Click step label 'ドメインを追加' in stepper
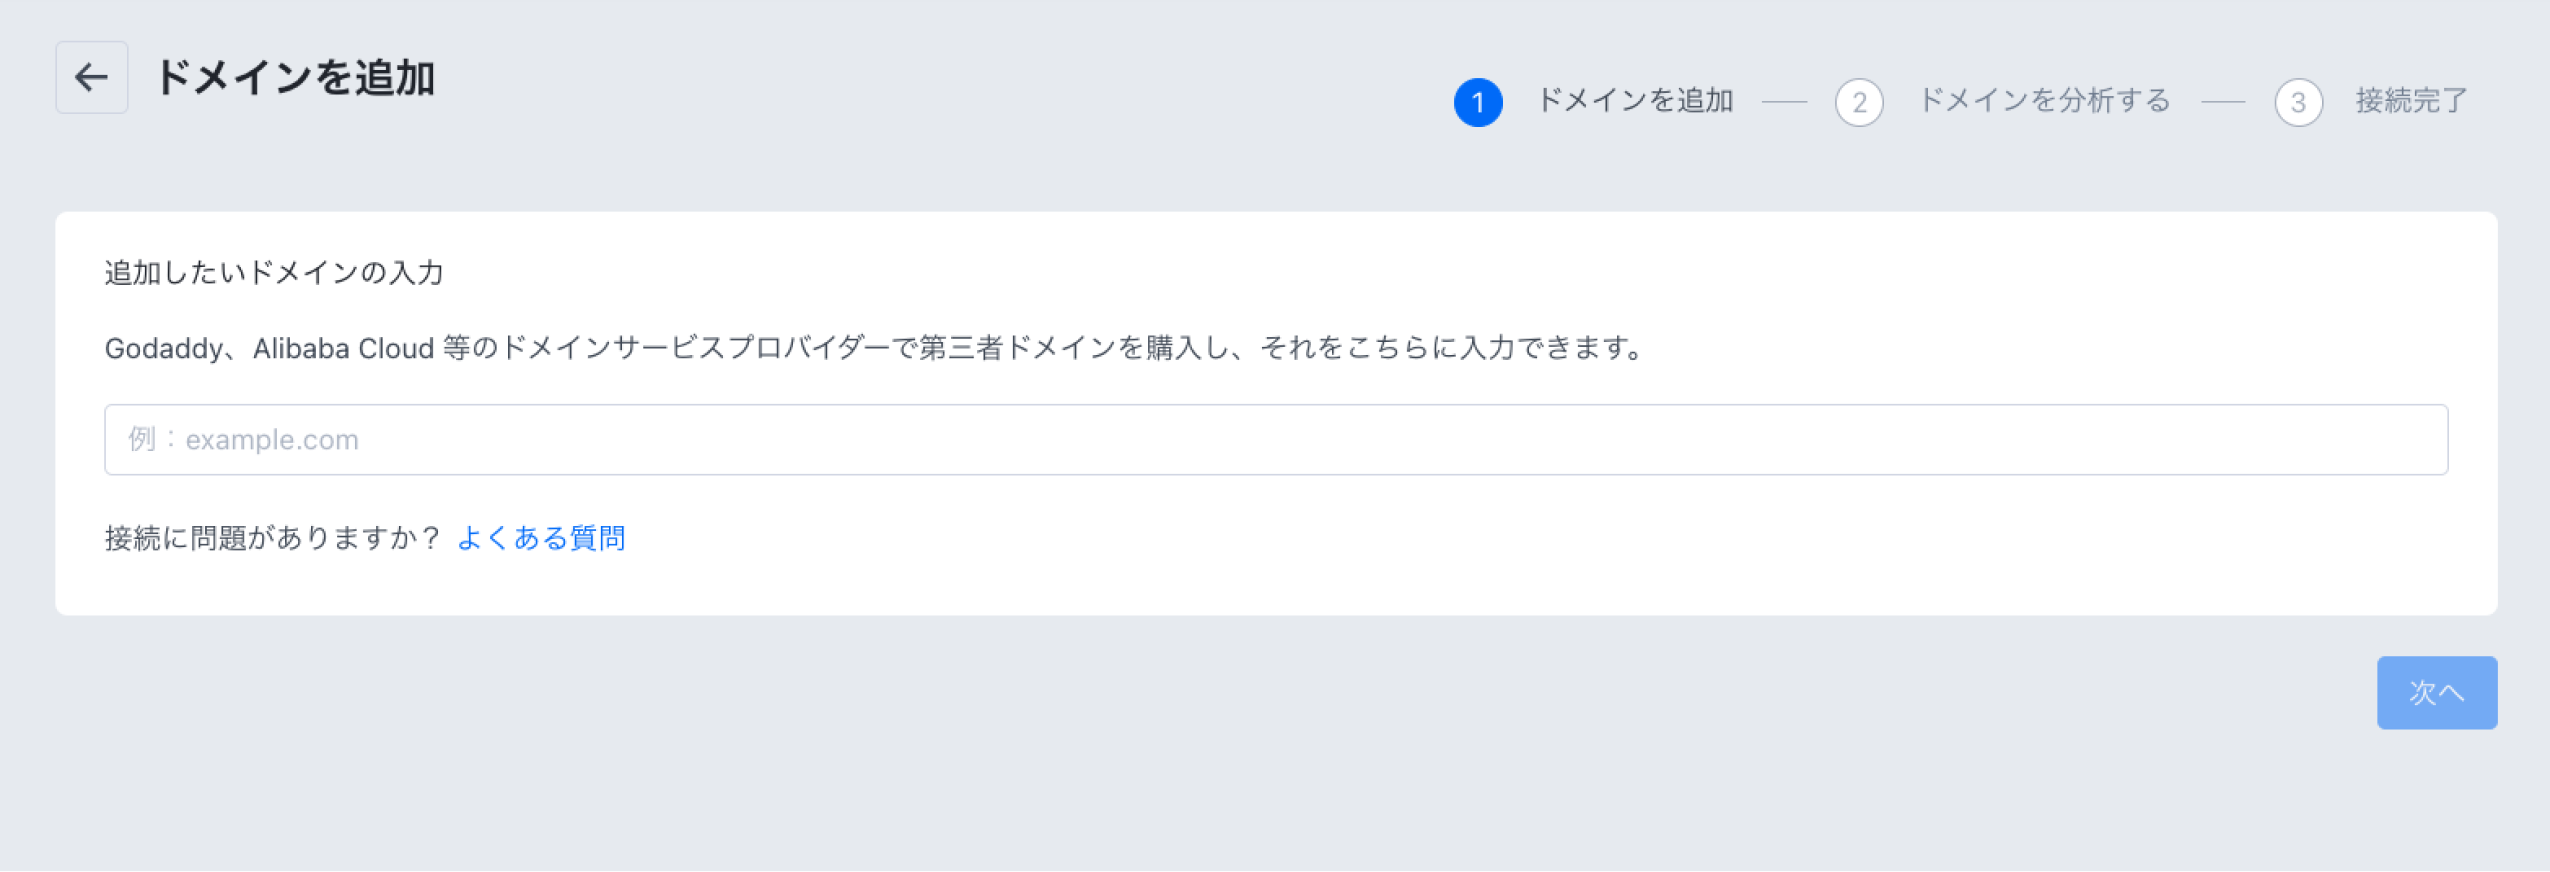The width and height of the screenshot is (2550, 872). coord(1635,101)
